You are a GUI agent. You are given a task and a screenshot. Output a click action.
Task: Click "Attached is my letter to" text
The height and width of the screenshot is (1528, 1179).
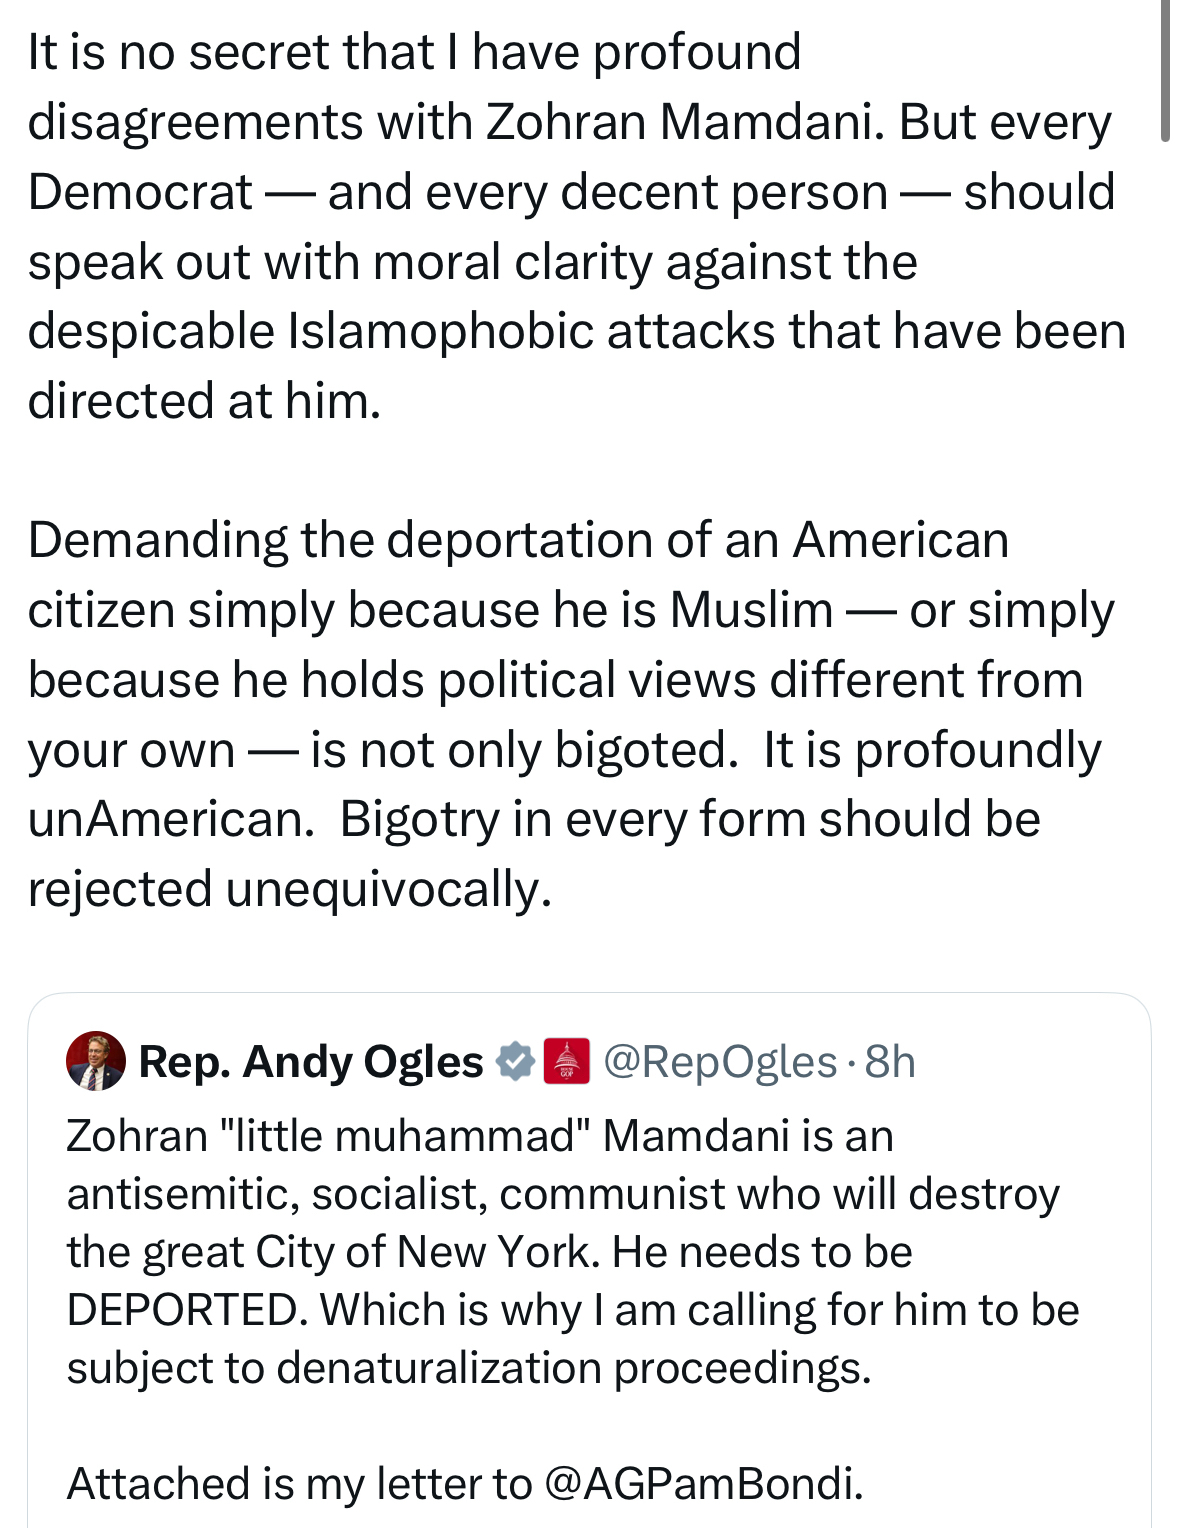point(298,1484)
